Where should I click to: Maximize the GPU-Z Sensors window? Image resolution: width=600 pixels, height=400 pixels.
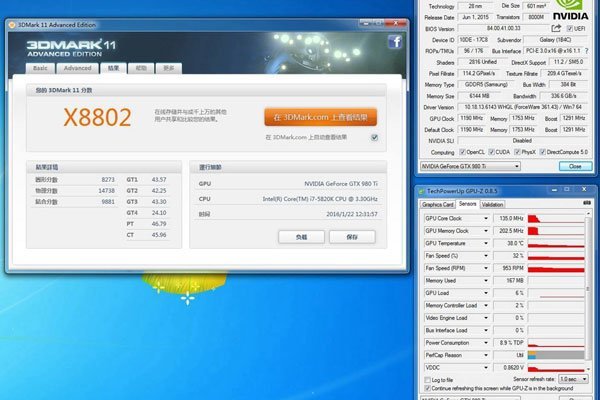coord(567,190)
